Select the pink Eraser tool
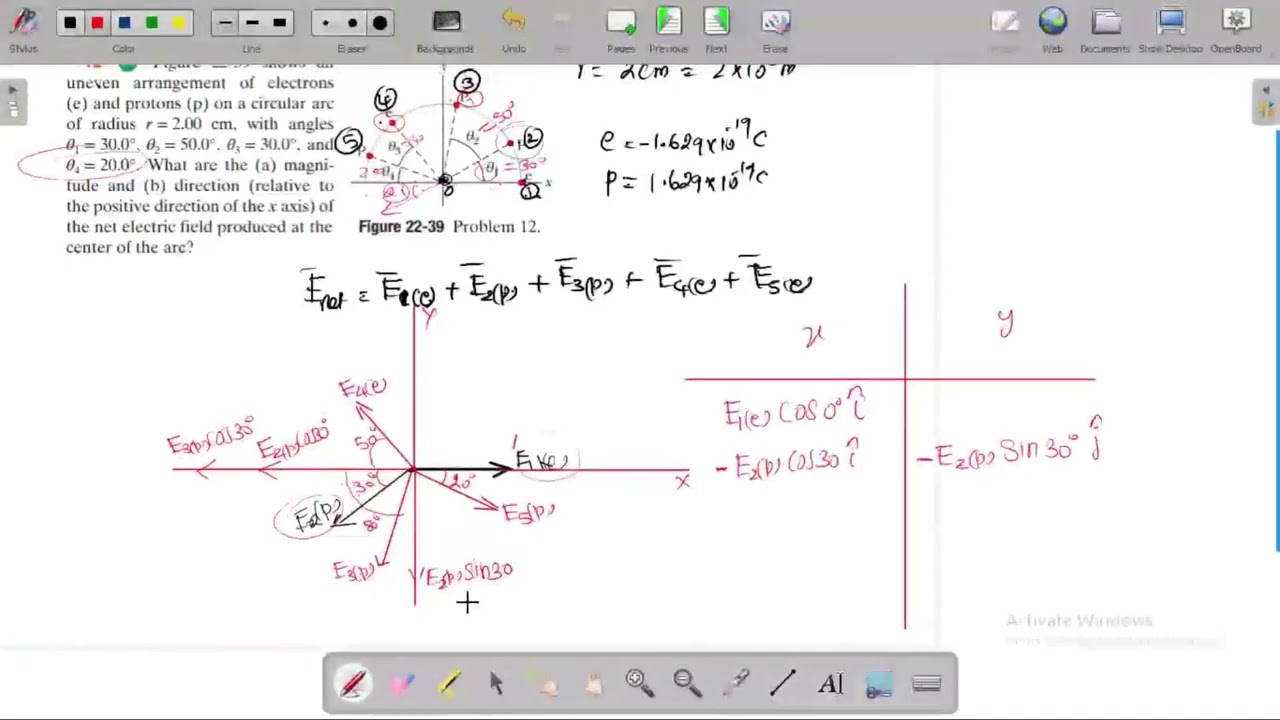1280x720 pixels. pyautogui.click(x=401, y=683)
